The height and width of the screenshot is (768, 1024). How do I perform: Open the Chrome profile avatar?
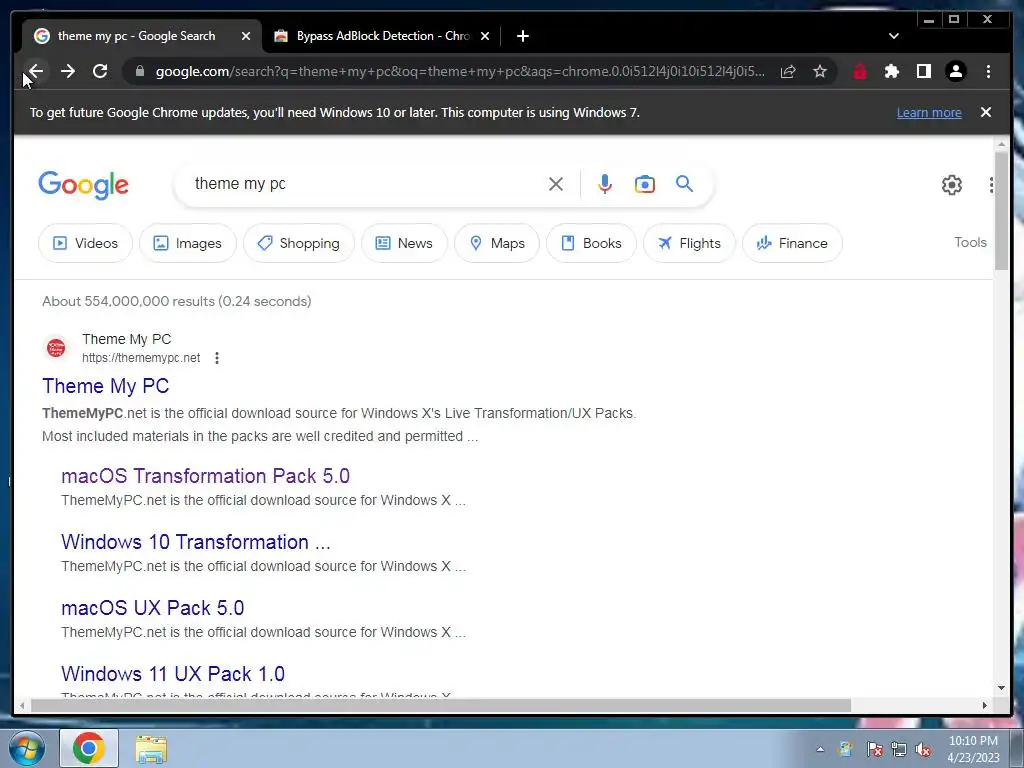coord(956,71)
